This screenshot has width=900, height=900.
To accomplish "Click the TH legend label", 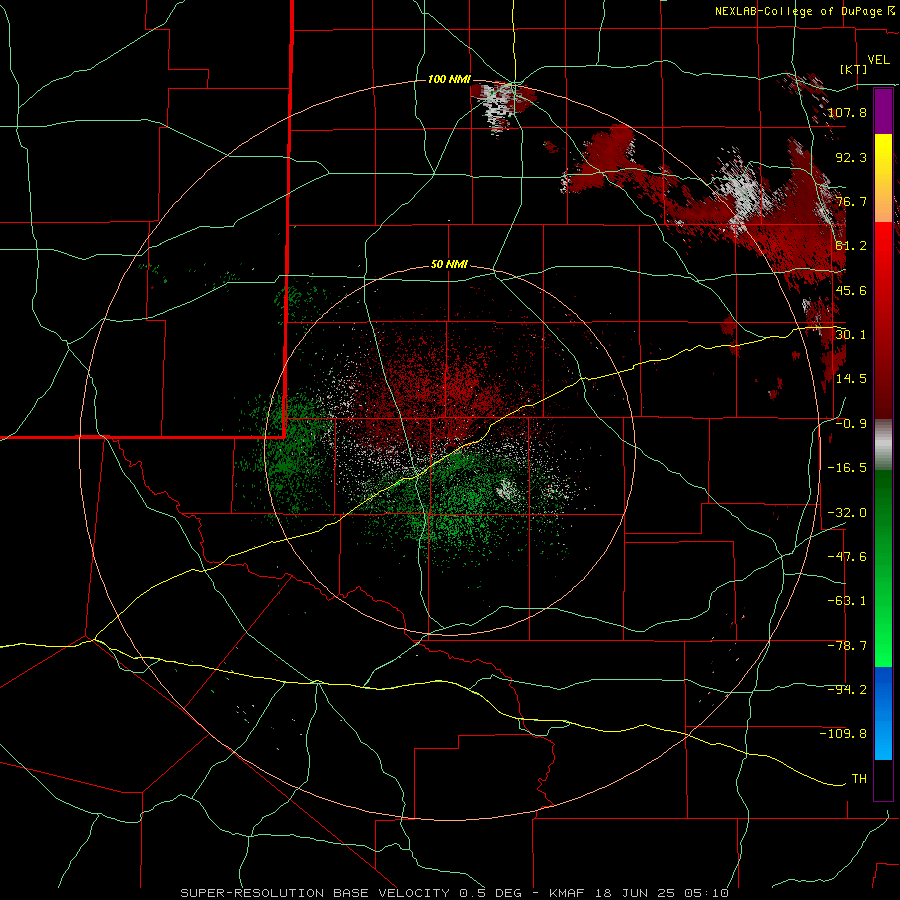I will coord(859,779).
